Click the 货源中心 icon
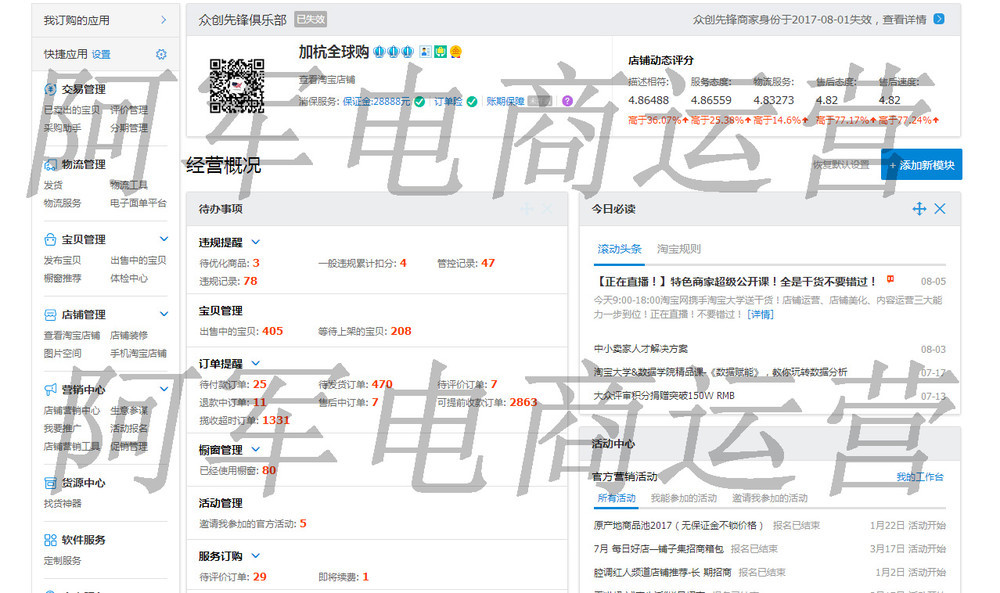Screen dimensions: 1000x593 tap(50, 483)
